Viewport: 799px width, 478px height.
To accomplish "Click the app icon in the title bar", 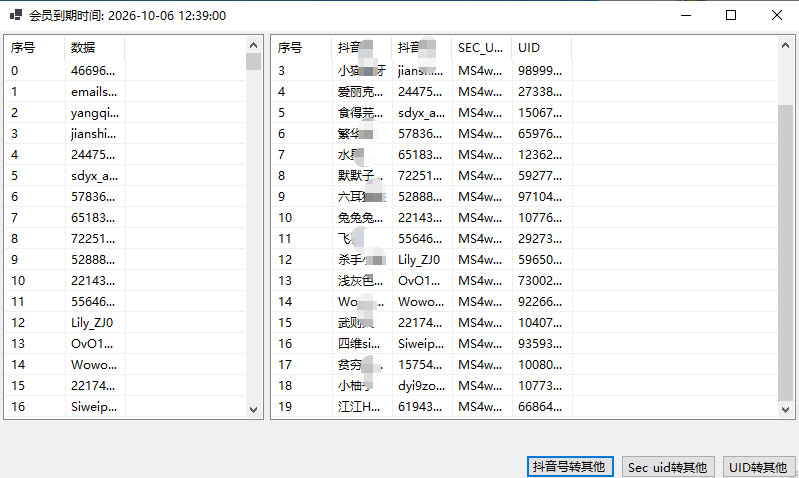I will pyautogui.click(x=16, y=16).
